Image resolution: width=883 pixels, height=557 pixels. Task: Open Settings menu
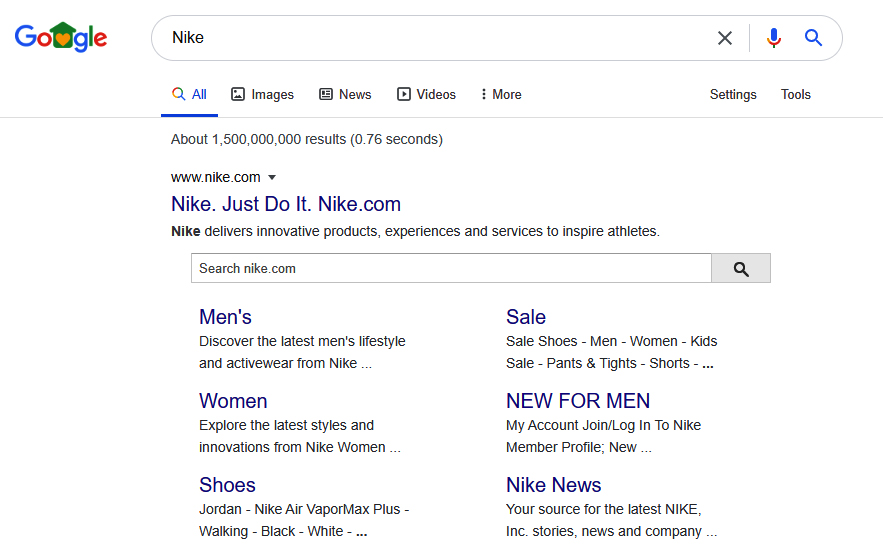[733, 95]
